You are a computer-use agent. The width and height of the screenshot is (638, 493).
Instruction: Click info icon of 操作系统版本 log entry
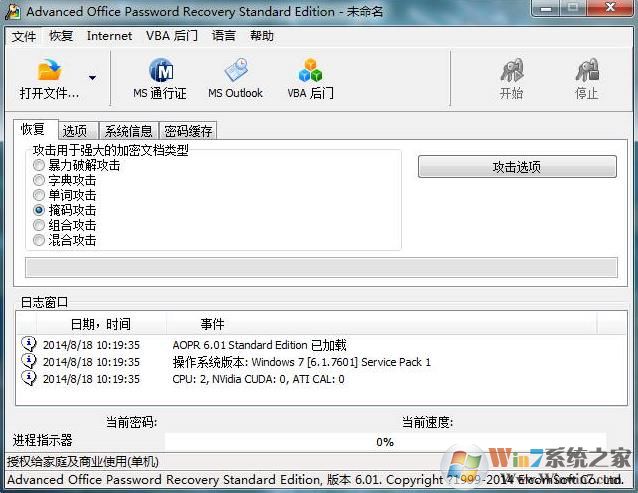[x=28, y=361]
